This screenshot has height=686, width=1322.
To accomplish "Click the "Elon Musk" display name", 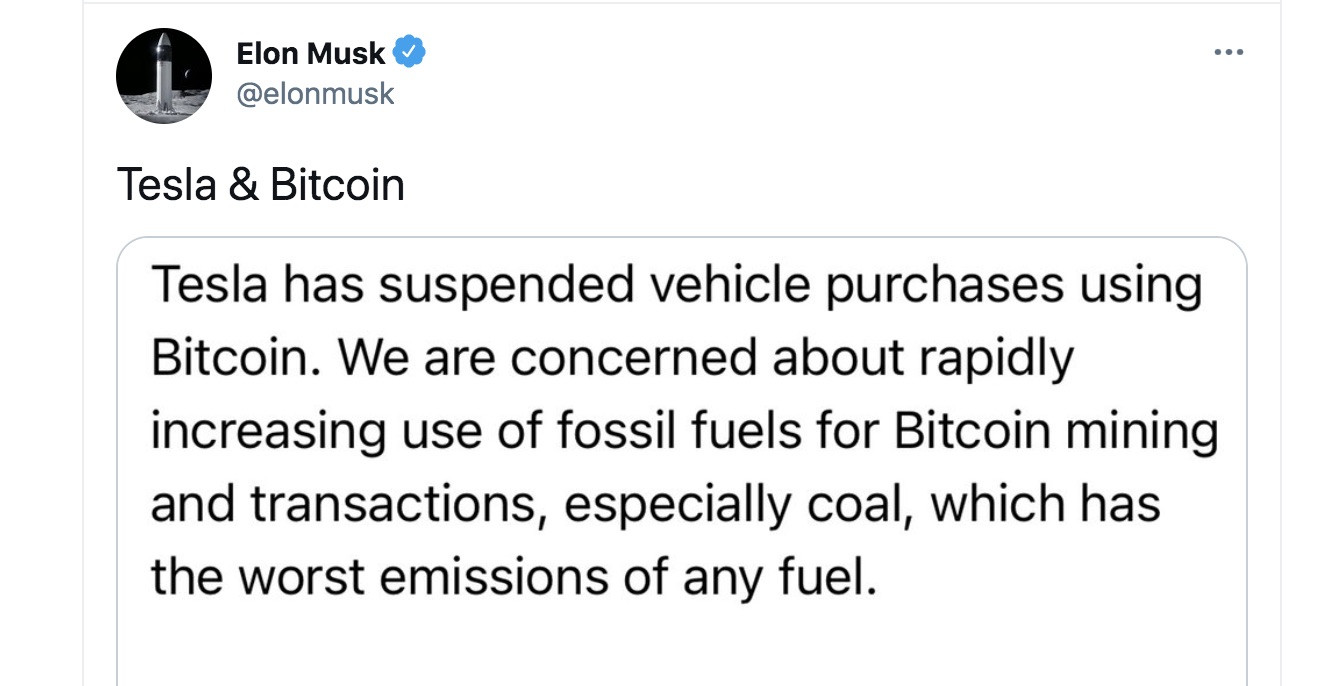I will pyautogui.click(x=310, y=53).
